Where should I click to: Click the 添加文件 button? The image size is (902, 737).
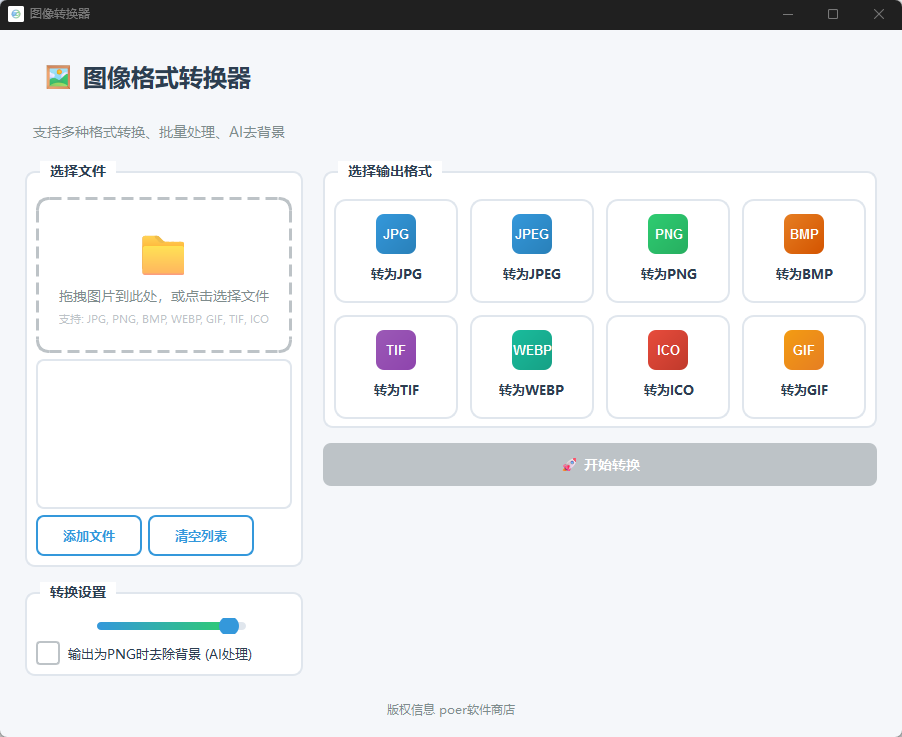[89, 536]
